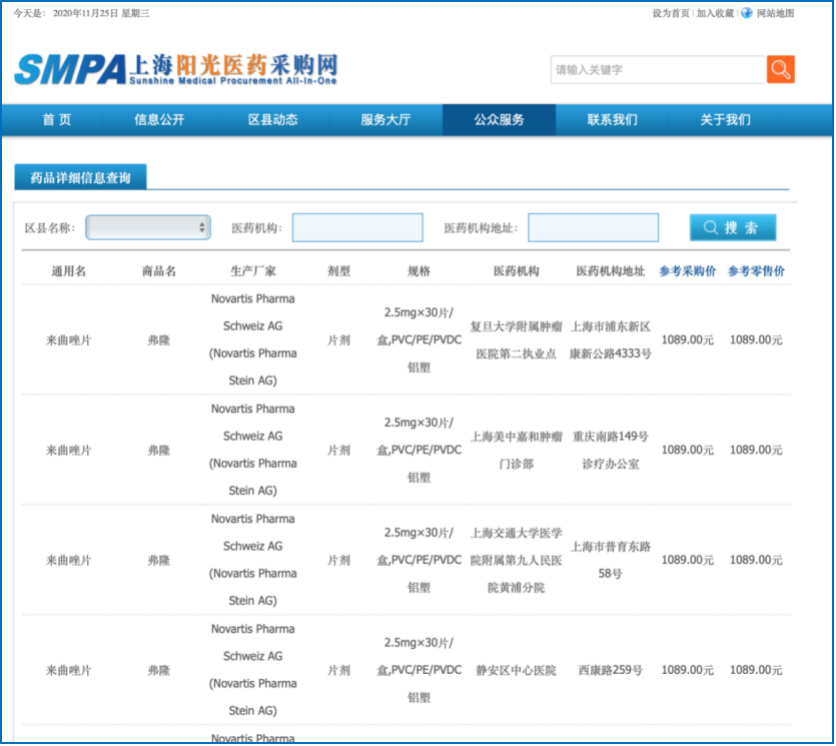Click 上海交通大学医学院附属第九人民医院黄浦分院 cell
The height and width of the screenshot is (746, 836).
[516, 560]
